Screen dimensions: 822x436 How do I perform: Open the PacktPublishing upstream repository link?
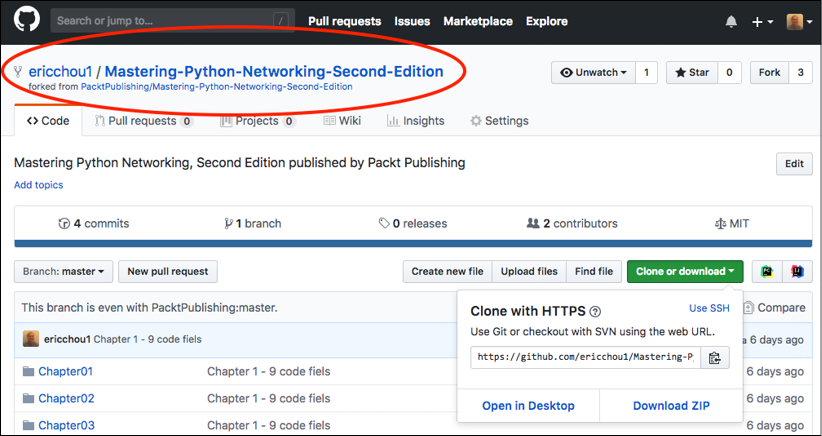217,86
